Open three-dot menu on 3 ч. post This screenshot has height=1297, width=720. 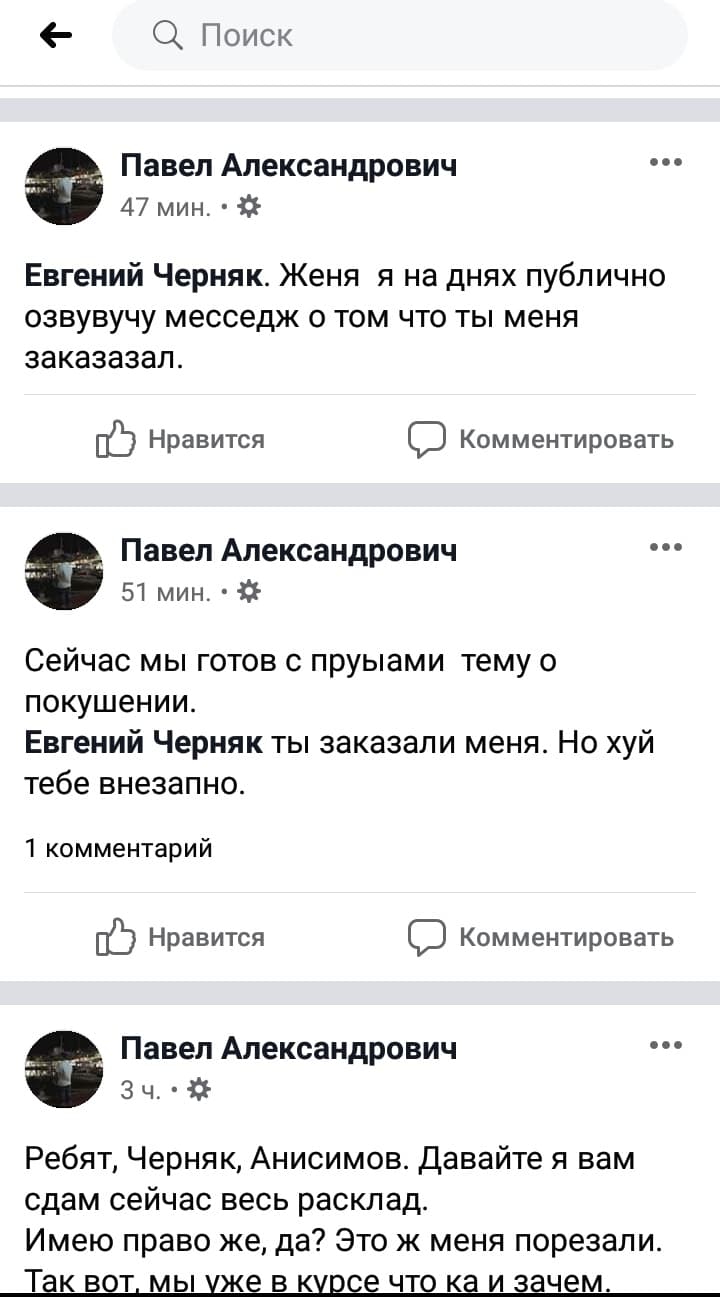(x=665, y=1045)
